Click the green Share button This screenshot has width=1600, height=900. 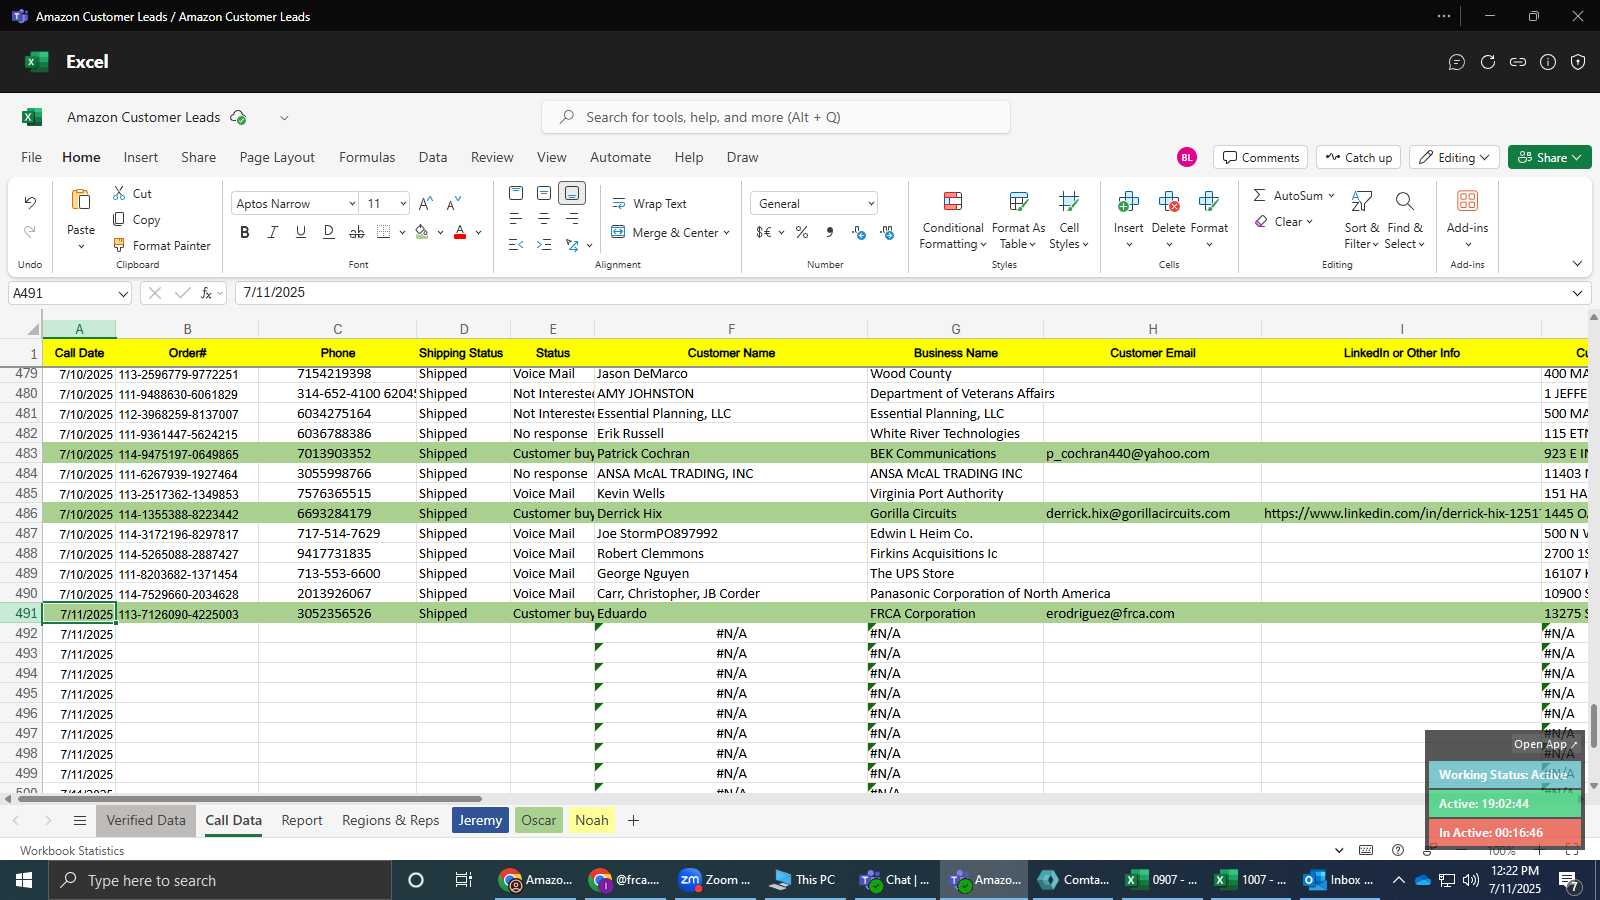pos(1549,157)
